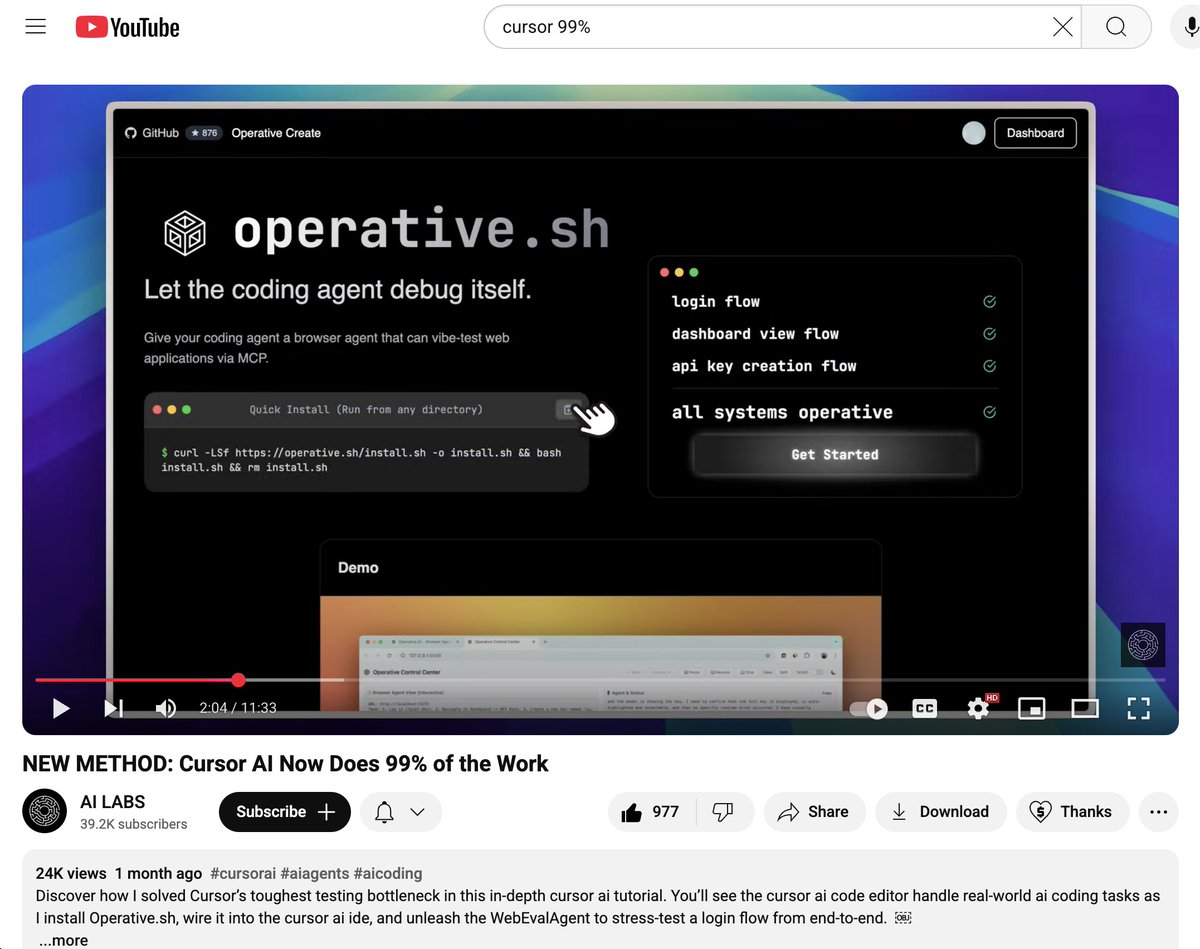Click the '39.2K subscribers' text
Screen dimensions: 1200x949
[134, 825]
